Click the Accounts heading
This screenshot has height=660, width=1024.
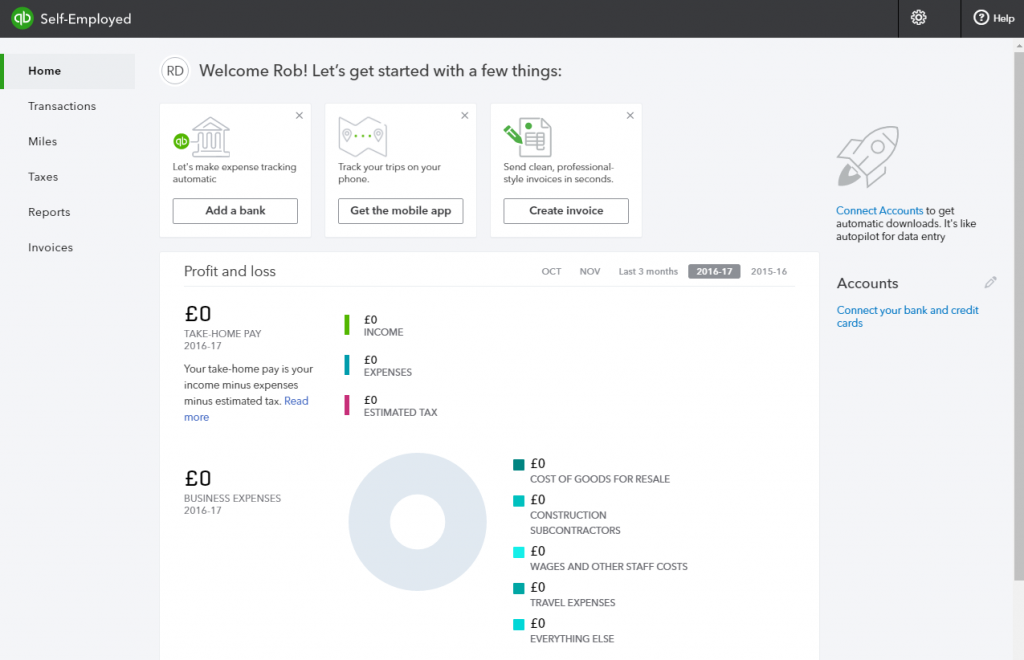point(867,283)
